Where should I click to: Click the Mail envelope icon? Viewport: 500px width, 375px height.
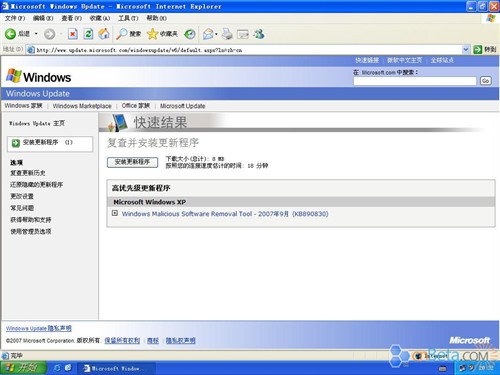pos(208,34)
